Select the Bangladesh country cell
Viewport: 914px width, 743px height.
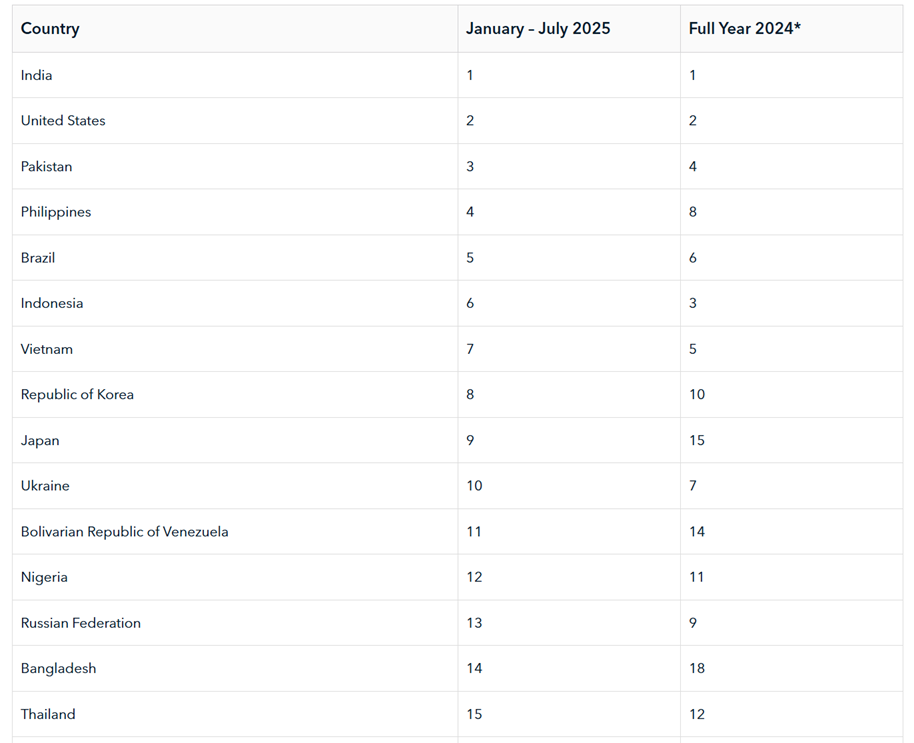[x=59, y=668]
